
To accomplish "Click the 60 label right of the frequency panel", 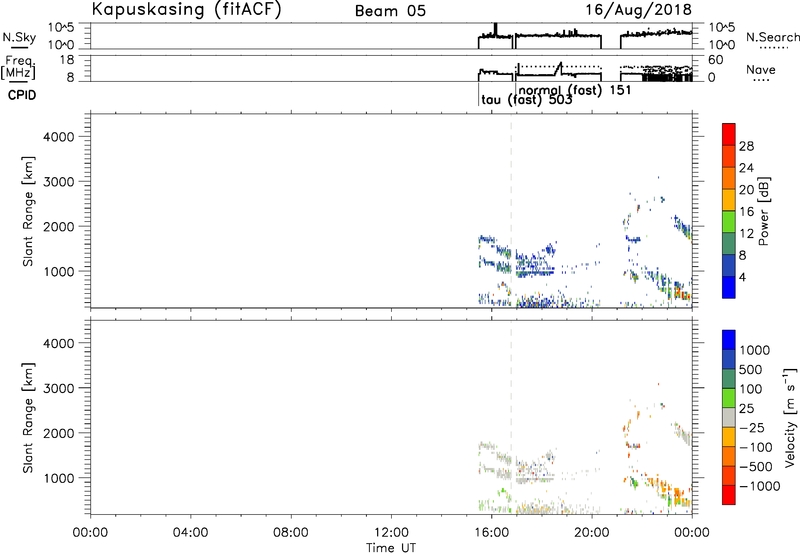I will click(x=716, y=60).
